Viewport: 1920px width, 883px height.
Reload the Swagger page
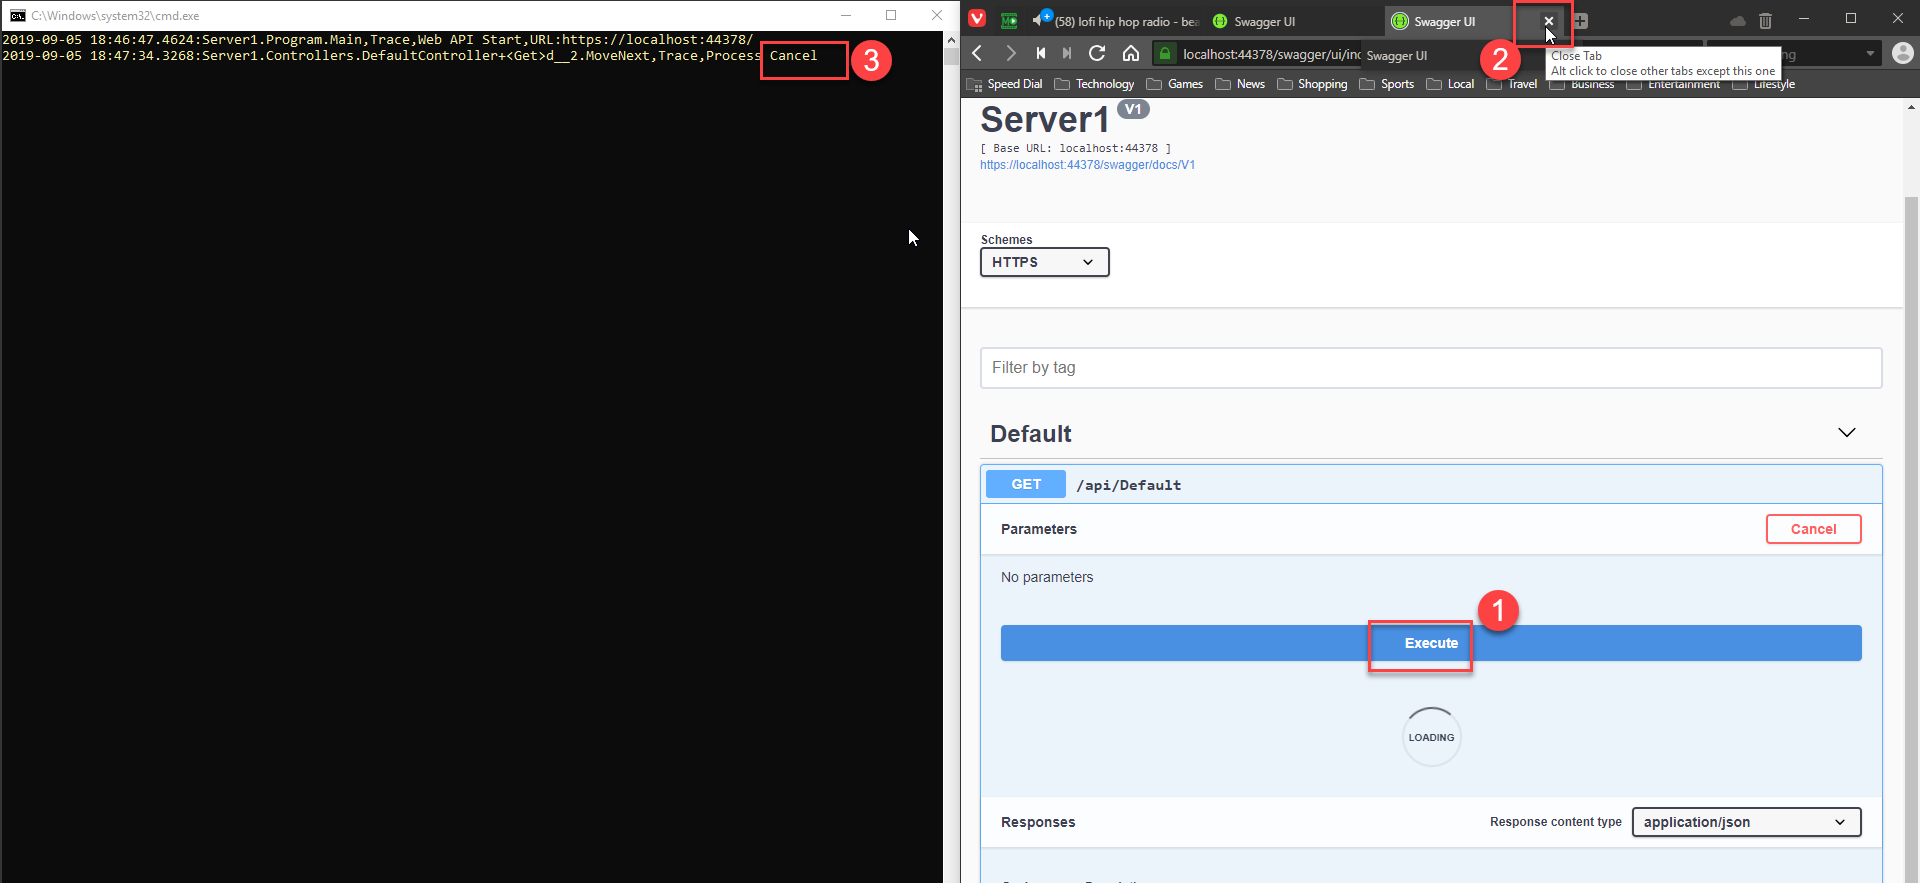[x=1097, y=53]
